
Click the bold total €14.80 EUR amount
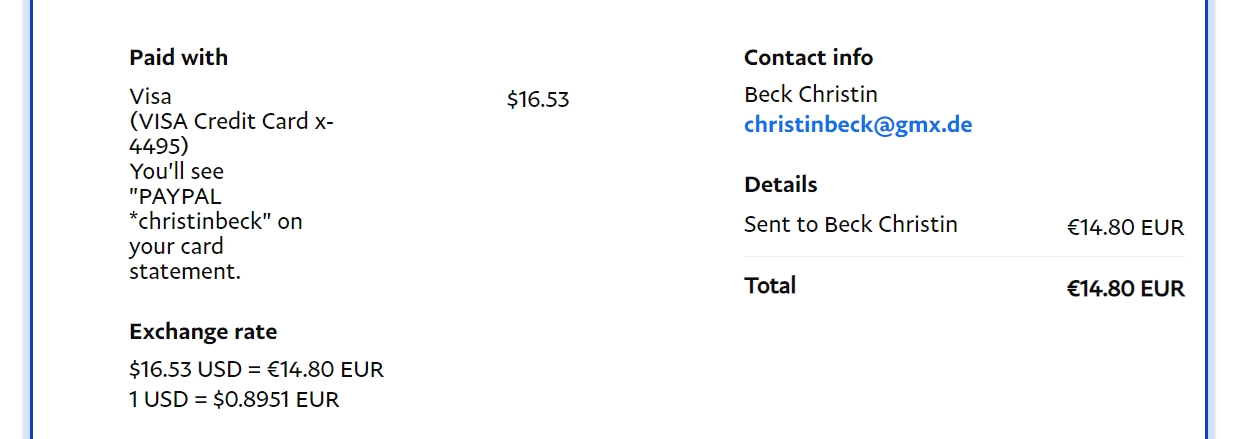click(x=1125, y=290)
